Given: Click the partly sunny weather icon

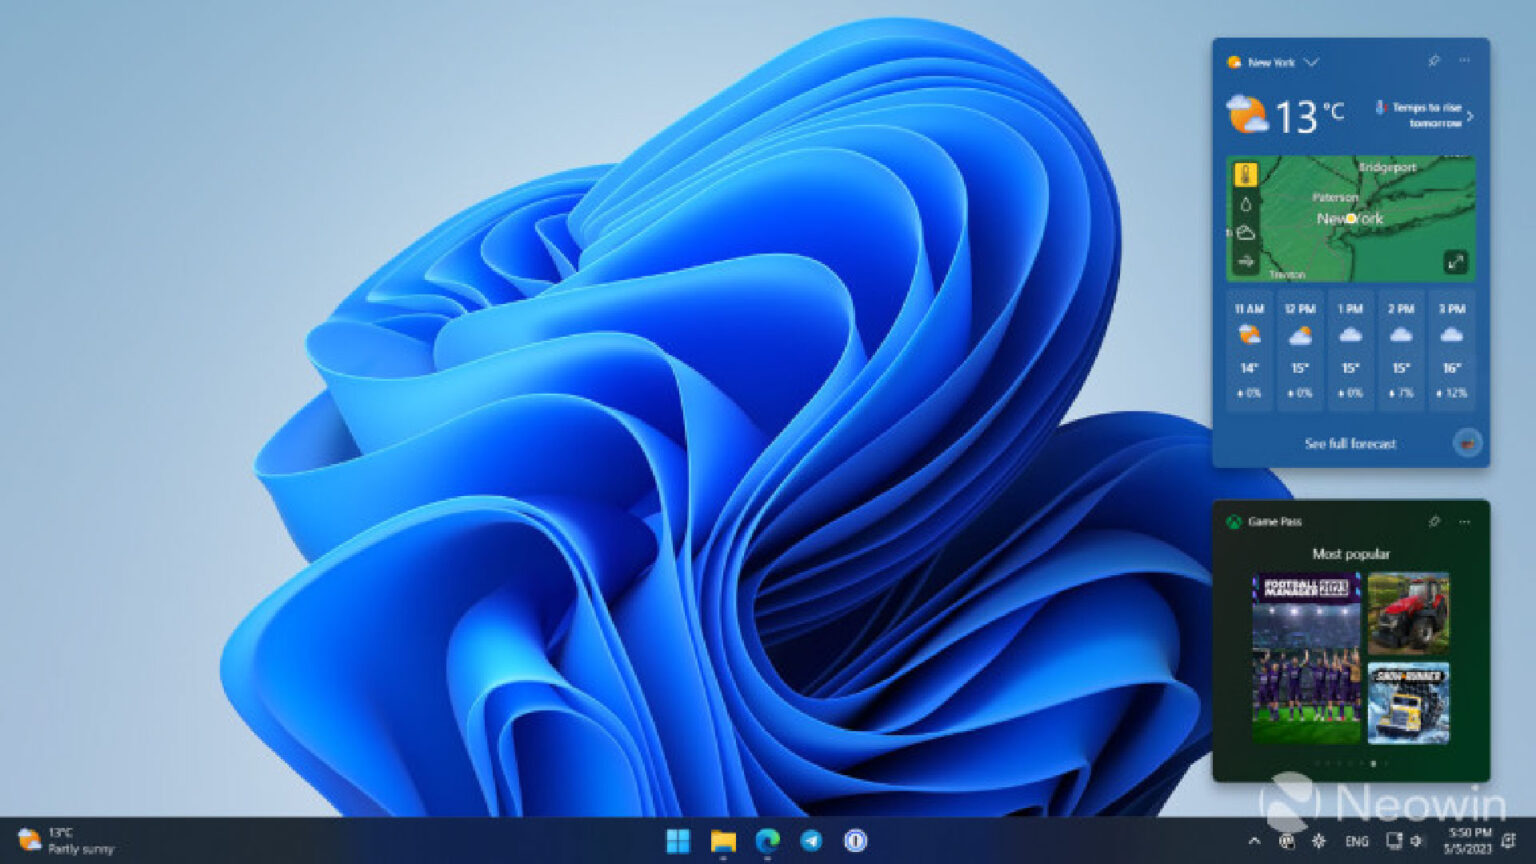Looking at the screenshot, I should tap(1245, 113).
